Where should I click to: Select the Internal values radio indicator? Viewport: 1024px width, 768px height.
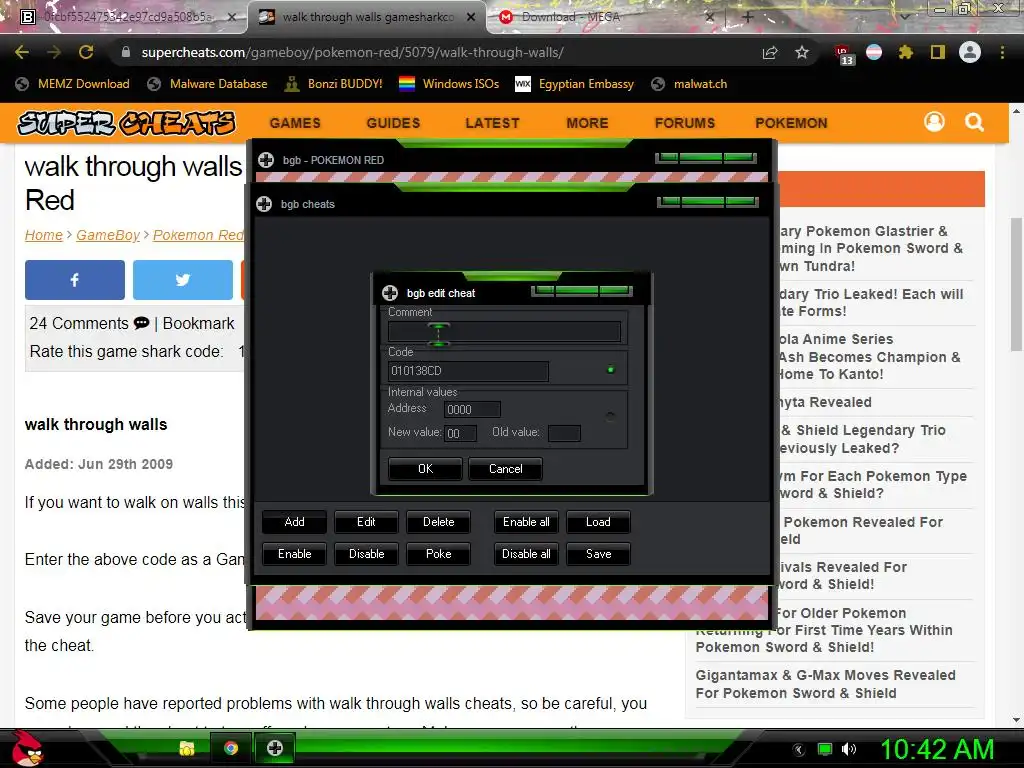pos(610,415)
